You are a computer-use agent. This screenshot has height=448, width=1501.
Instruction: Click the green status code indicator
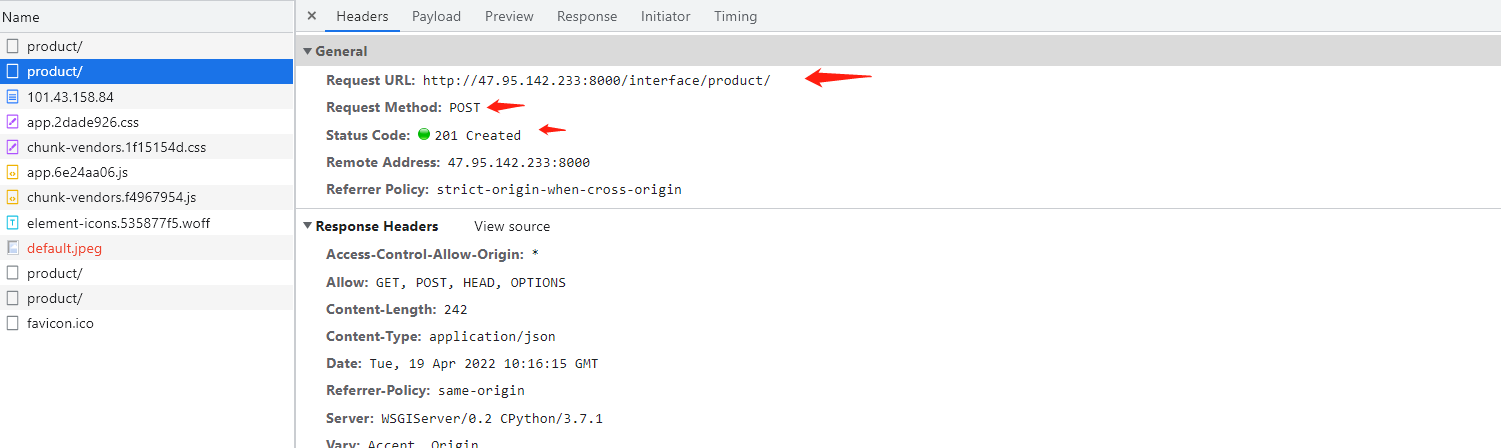(x=424, y=135)
